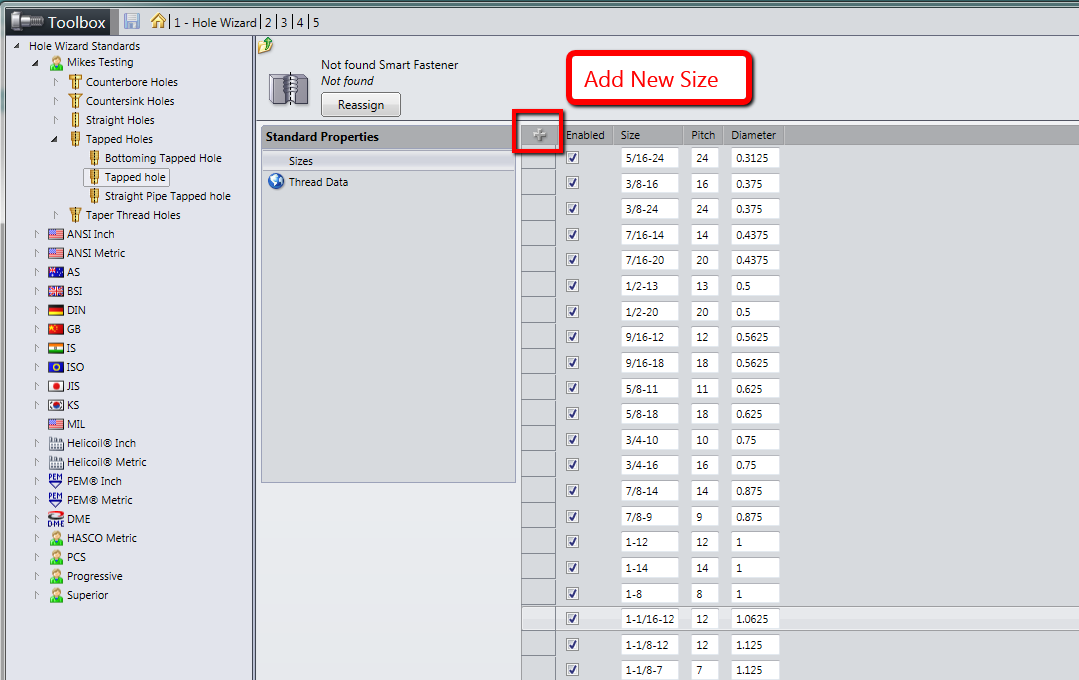The height and width of the screenshot is (680, 1079).
Task: Select the Helicoil® Inch standard icon
Action: tap(56, 443)
